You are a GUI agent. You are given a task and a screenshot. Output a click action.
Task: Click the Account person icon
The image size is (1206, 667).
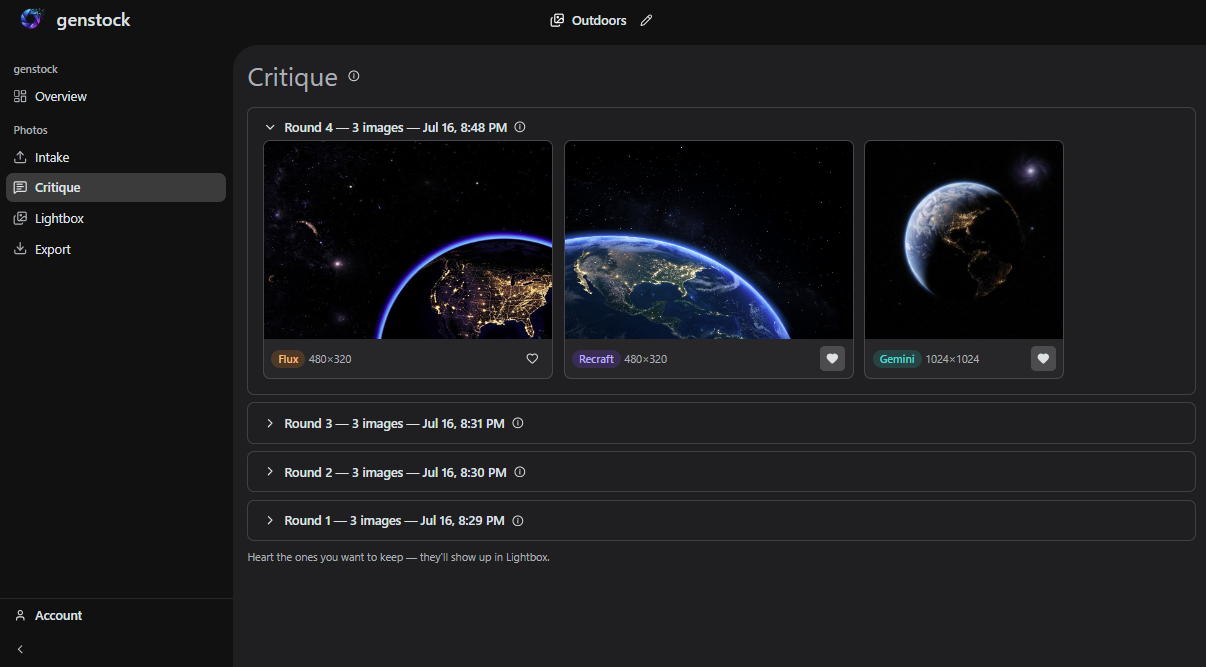20,616
